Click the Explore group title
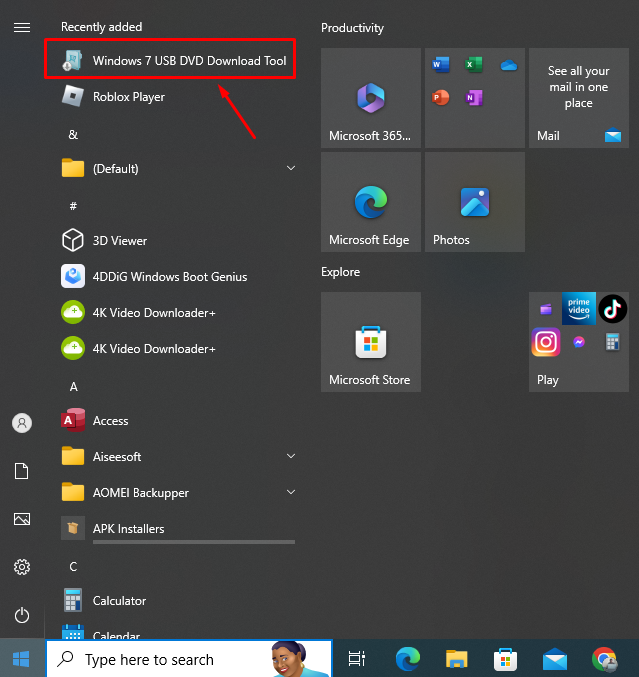639x677 pixels. [341, 272]
